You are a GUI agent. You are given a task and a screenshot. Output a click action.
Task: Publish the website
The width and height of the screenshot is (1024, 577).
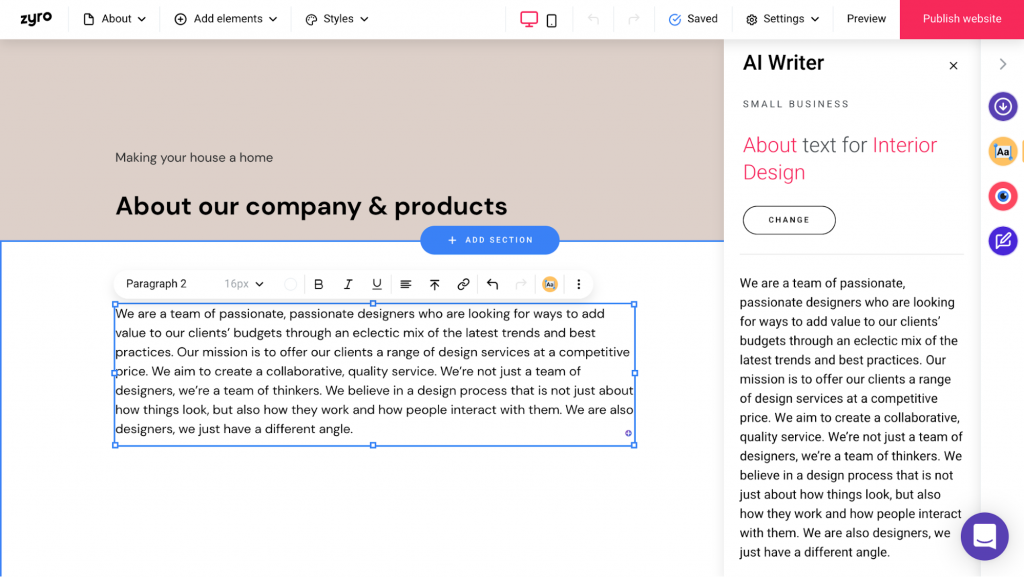pyautogui.click(x=962, y=19)
